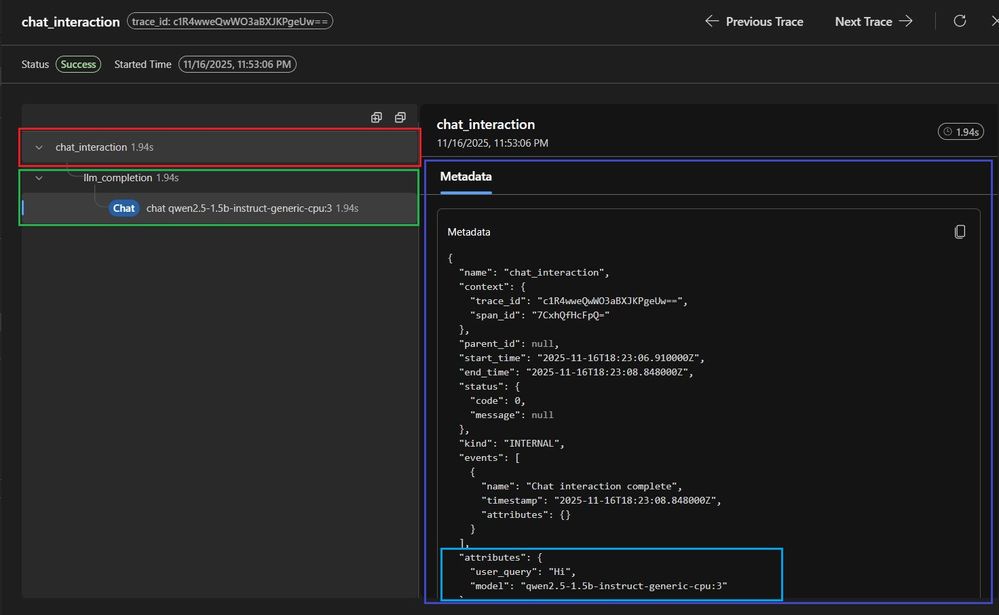
Task: Collapse the llm_completion span row
Action: click(x=39, y=178)
